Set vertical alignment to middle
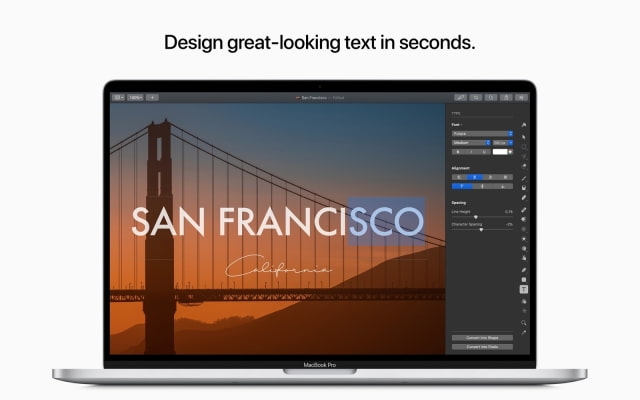Image resolution: width=640 pixels, height=400 pixels. tap(482, 186)
